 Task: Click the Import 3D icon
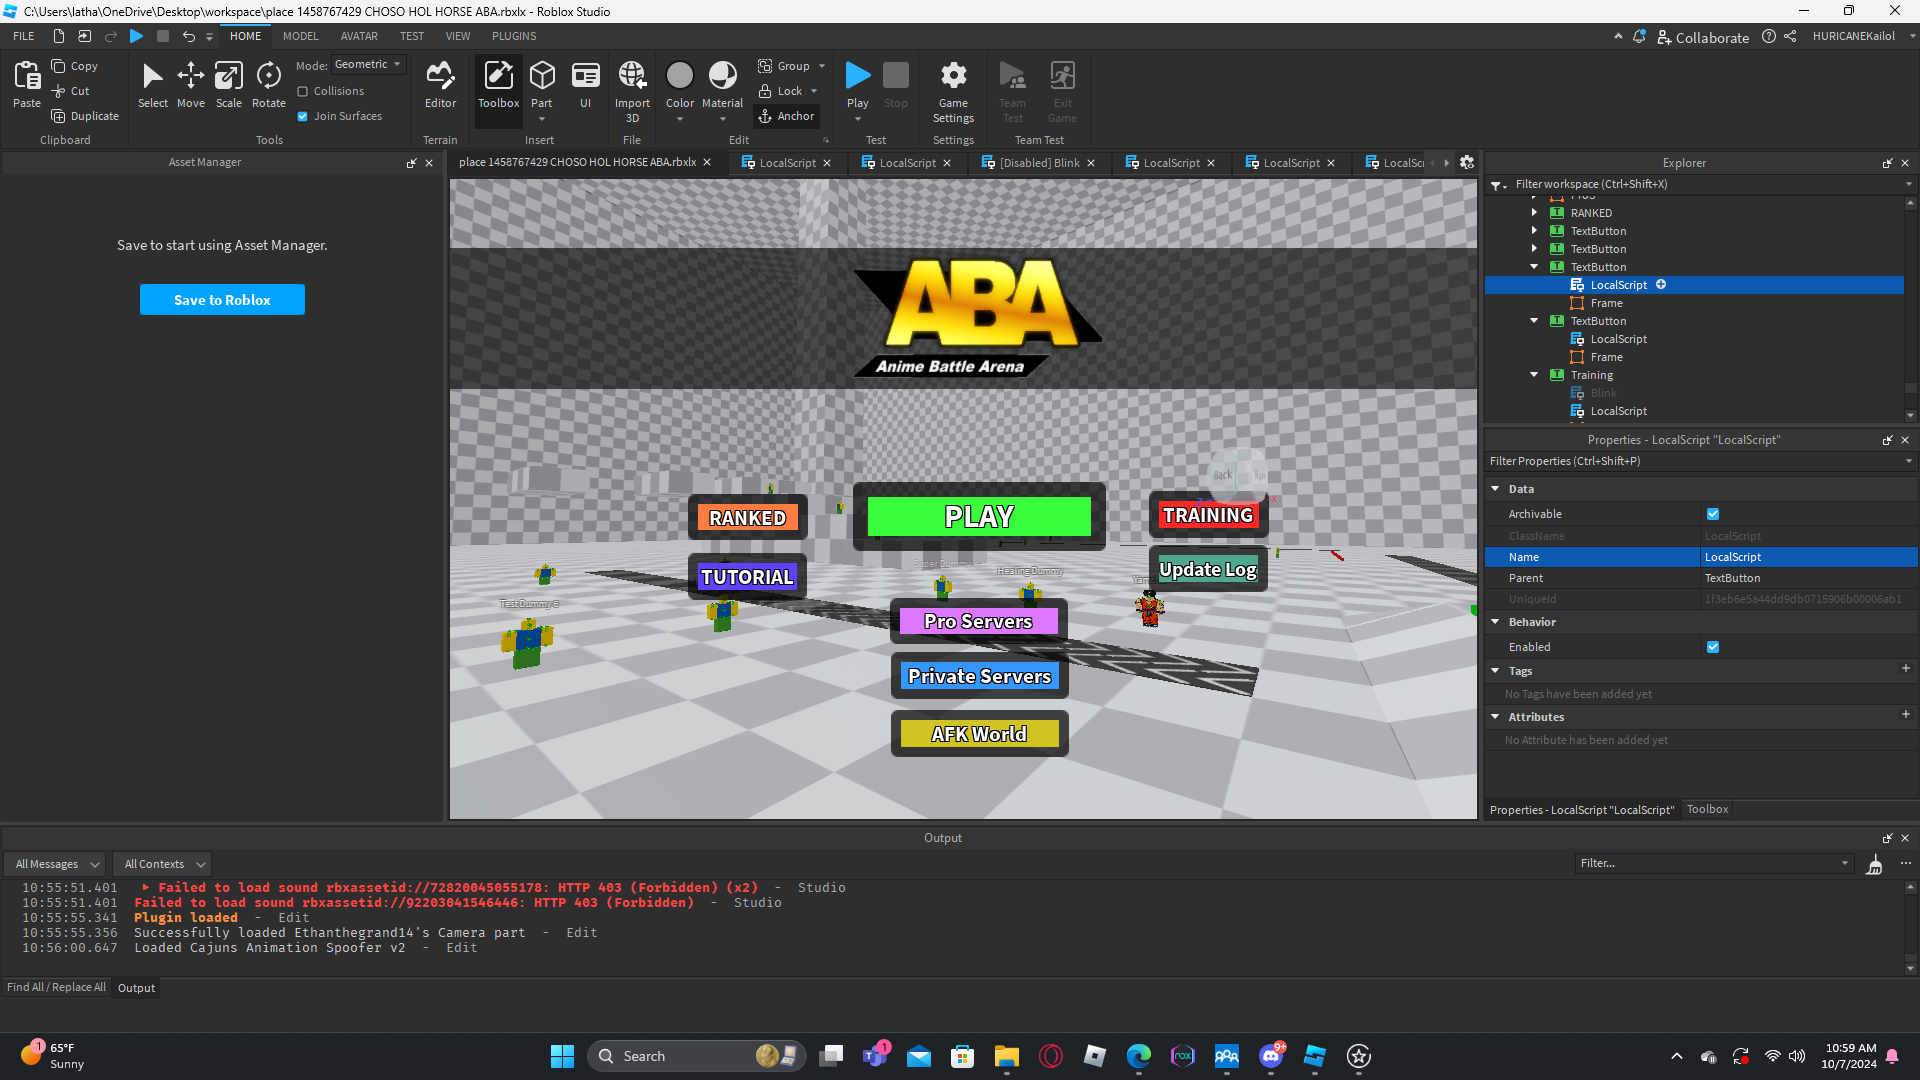pyautogui.click(x=632, y=84)
